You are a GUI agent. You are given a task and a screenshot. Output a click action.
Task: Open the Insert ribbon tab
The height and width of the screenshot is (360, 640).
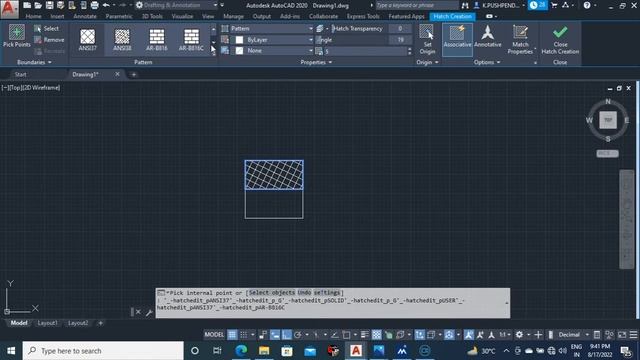click(57, 16)
